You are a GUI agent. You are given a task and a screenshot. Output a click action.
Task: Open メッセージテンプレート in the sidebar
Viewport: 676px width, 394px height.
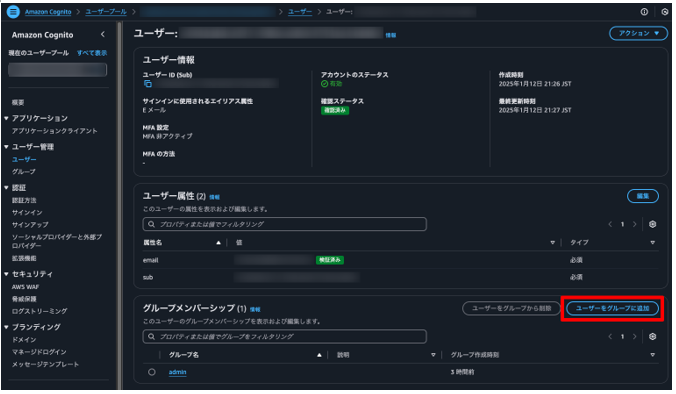point(45,364)
